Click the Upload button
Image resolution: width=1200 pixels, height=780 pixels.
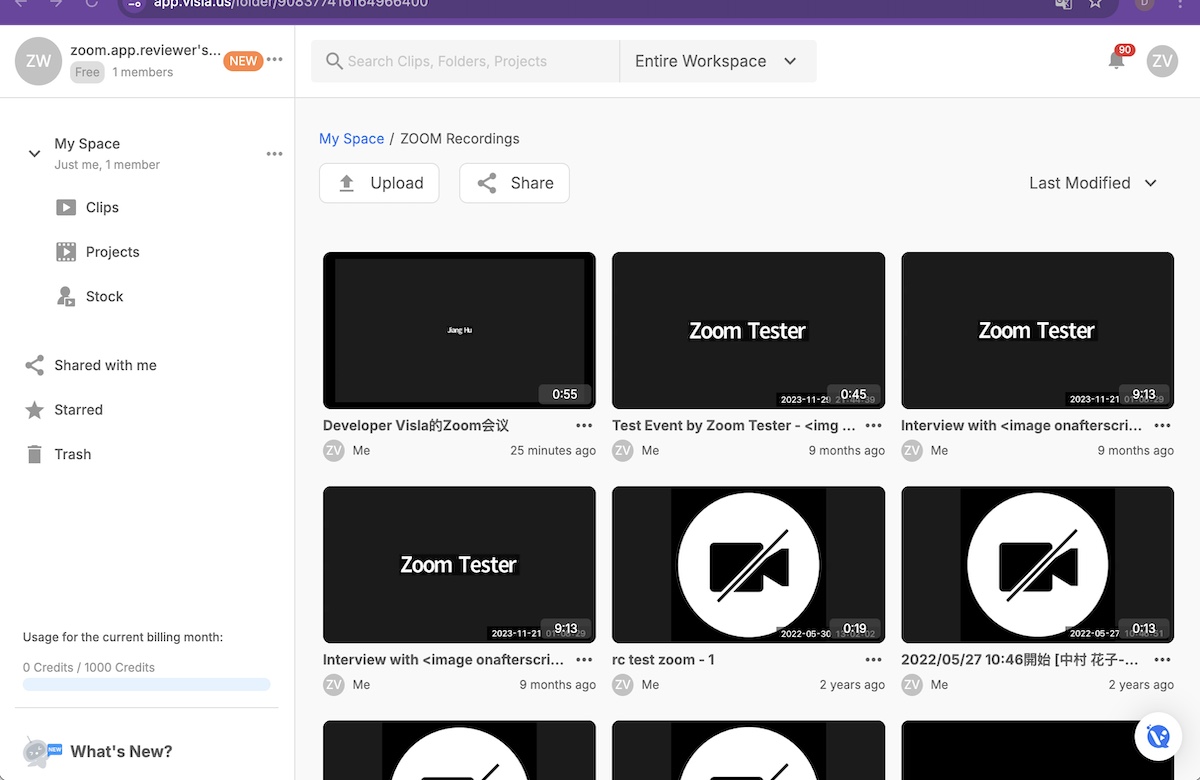coord(379,183)
